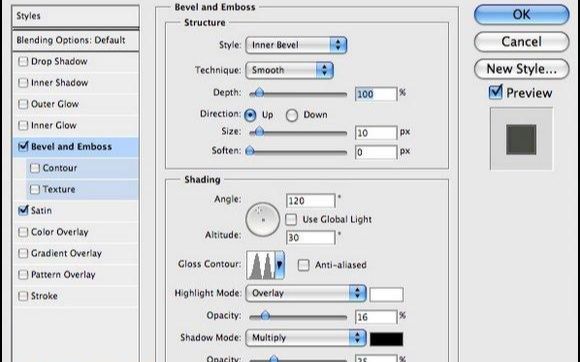Enable the Anti-aliased checkbox
This screenshot has width=580, height=362.
tap(303, 265)
